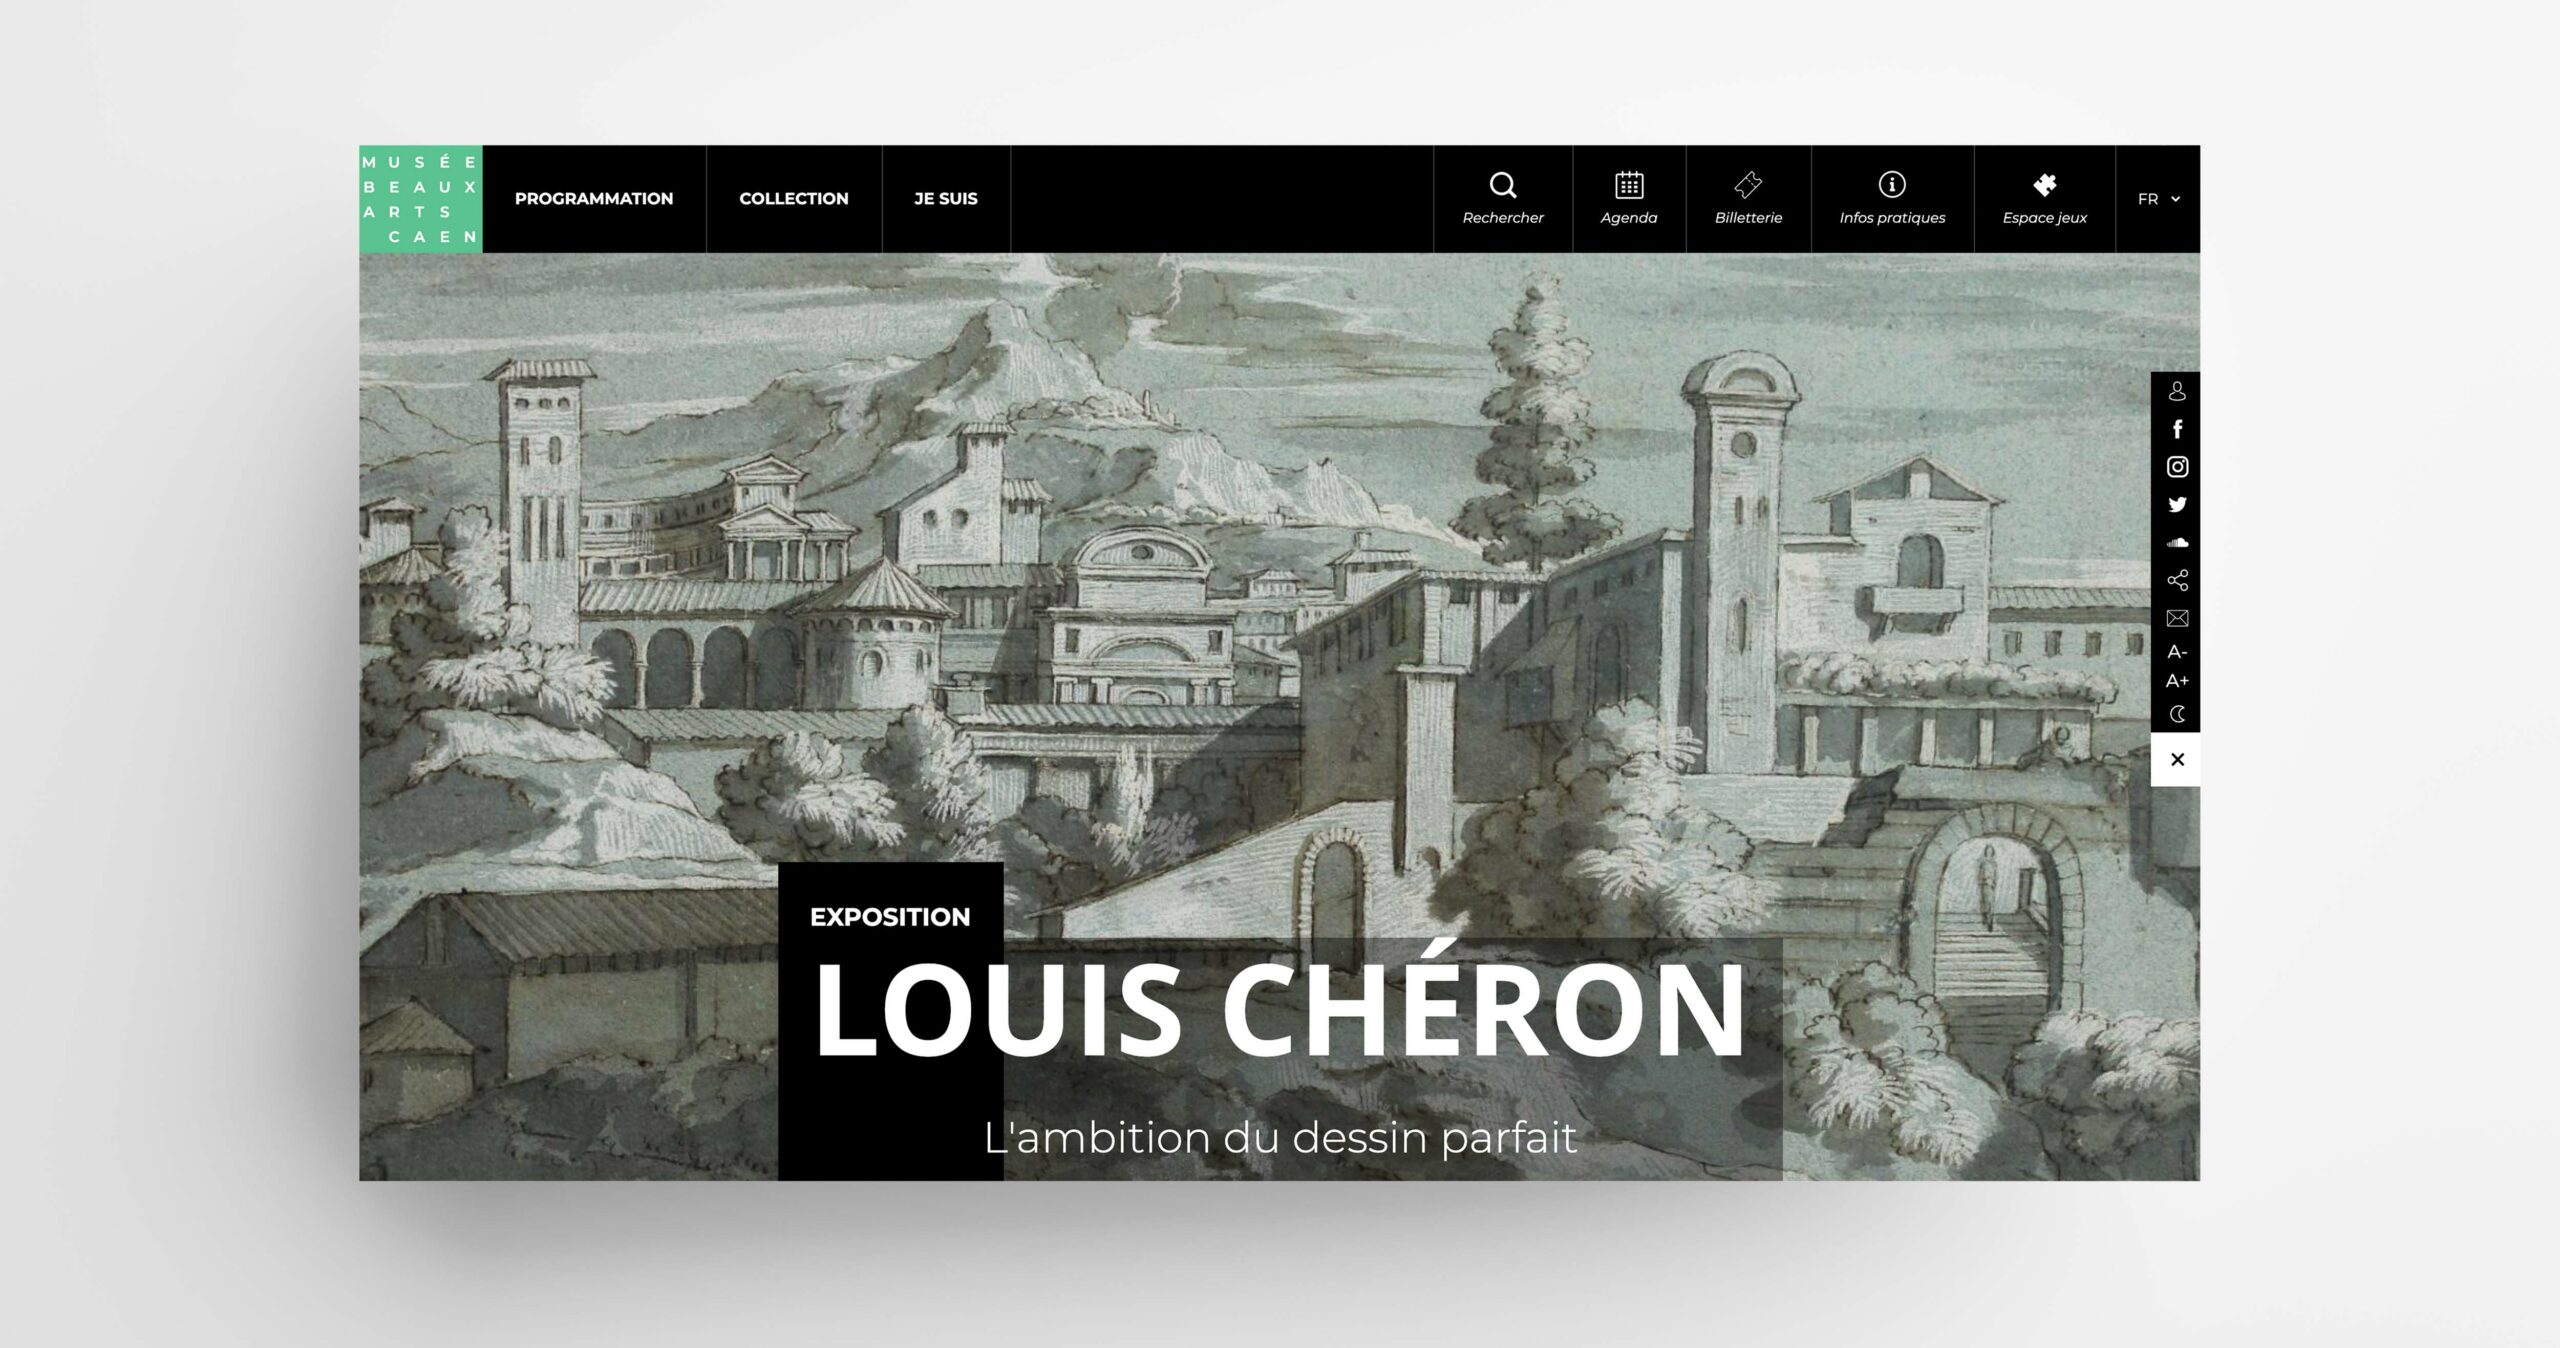Open the user account icon
The height and width of the screenshot is (1348, 2560).
coord(2177,391)
